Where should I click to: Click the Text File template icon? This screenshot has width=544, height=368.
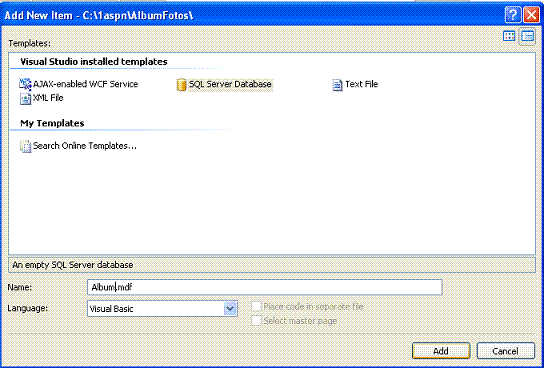pos(337,85)
